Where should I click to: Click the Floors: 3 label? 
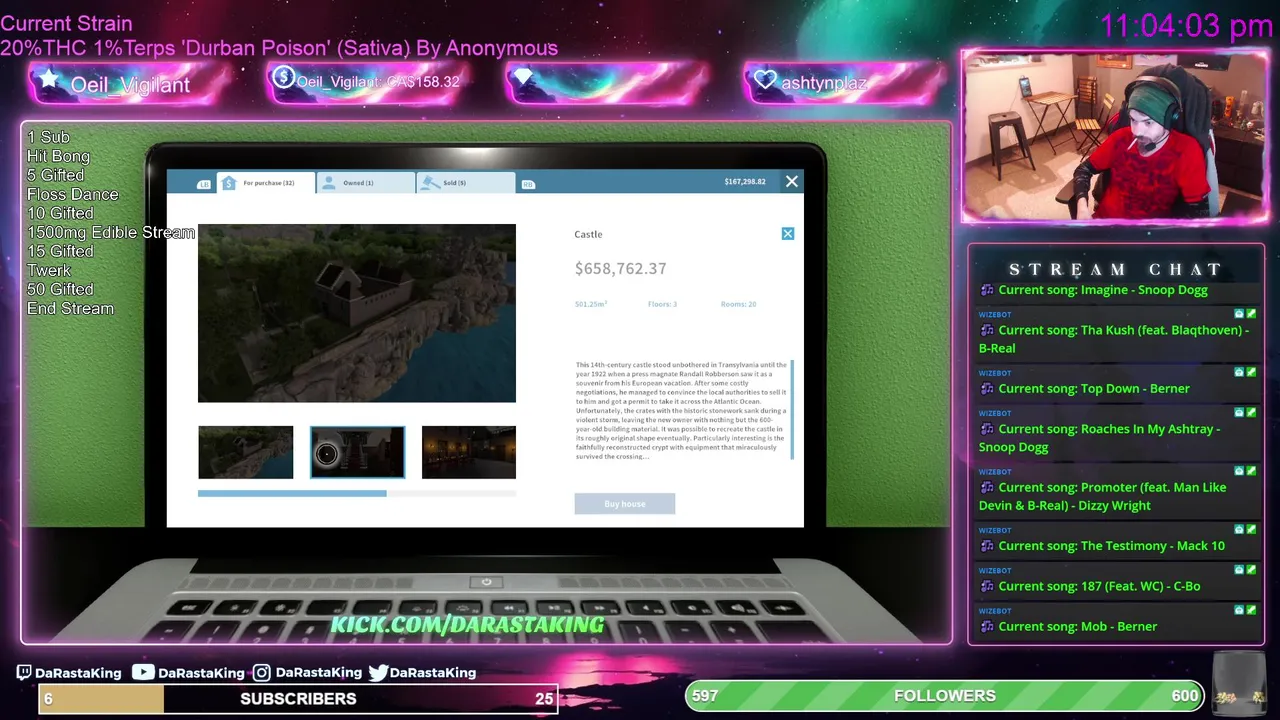point(662,304)
